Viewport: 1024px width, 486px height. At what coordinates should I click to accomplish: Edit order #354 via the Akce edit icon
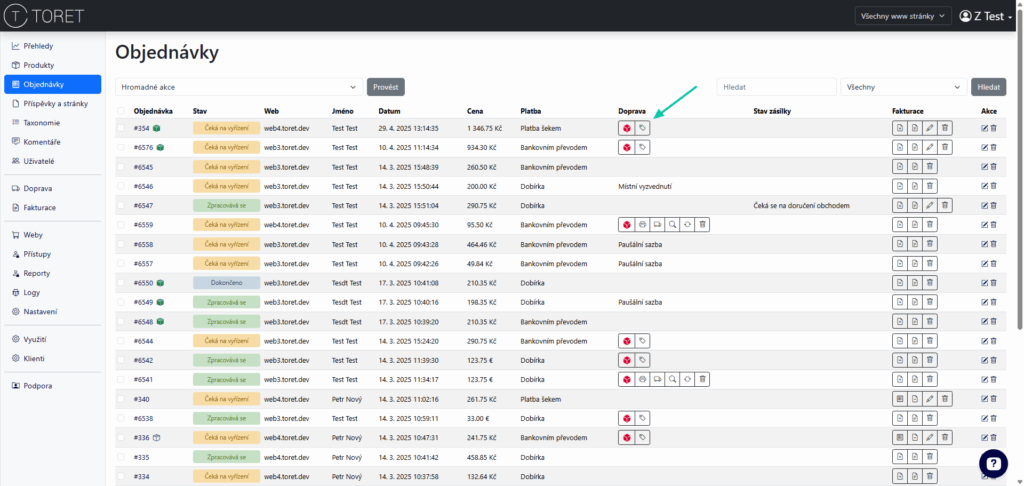click(x=985, y=129)
